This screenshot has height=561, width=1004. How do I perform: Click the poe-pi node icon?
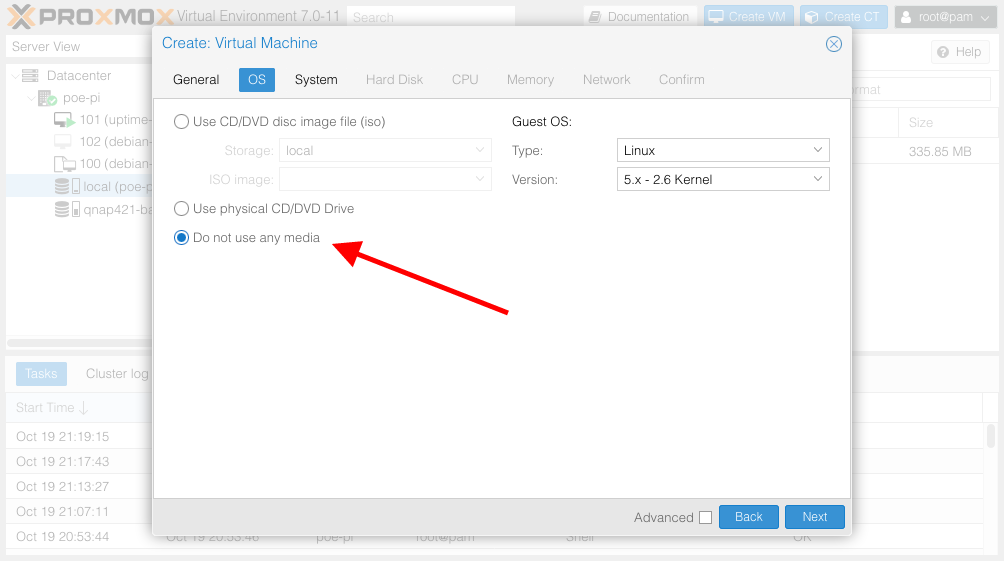click(47, 98)
